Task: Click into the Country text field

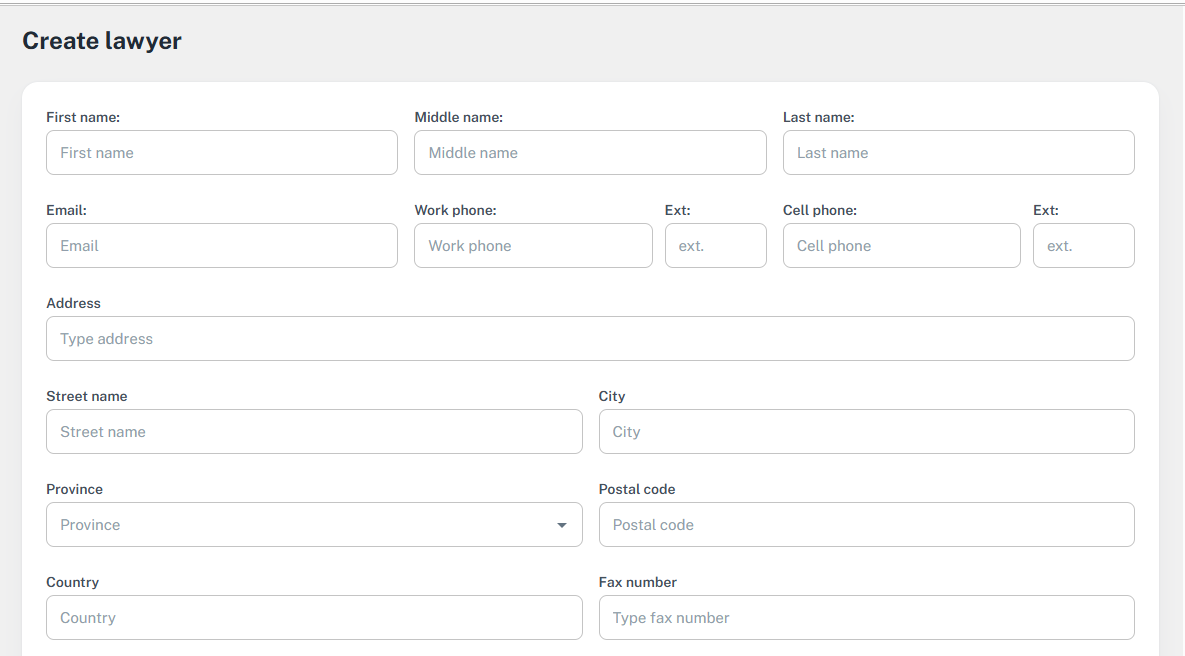Action: tap(314, 618)
